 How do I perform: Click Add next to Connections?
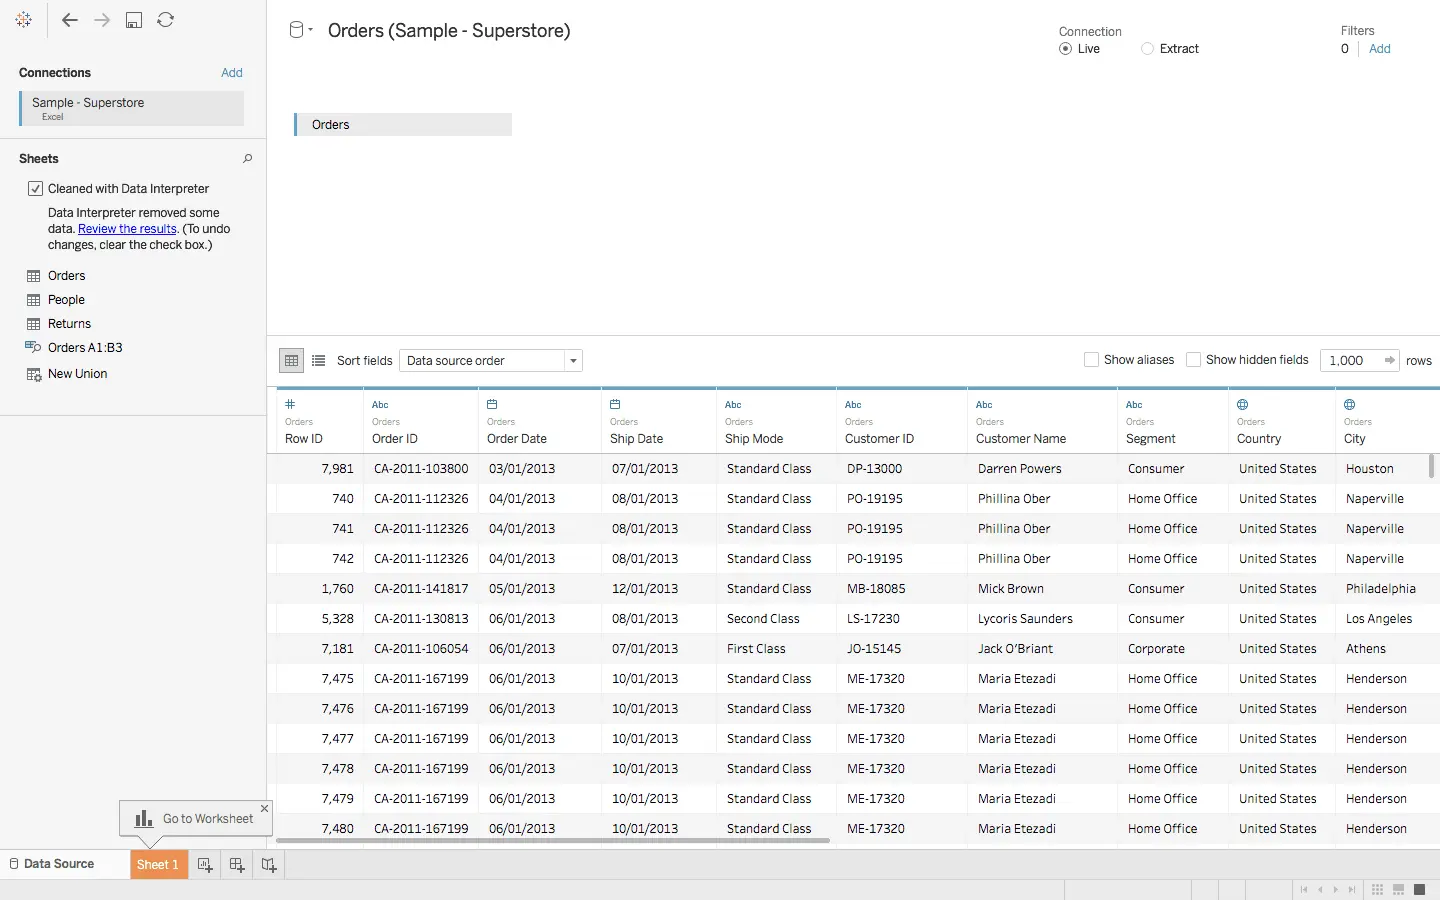coord(232,72)
